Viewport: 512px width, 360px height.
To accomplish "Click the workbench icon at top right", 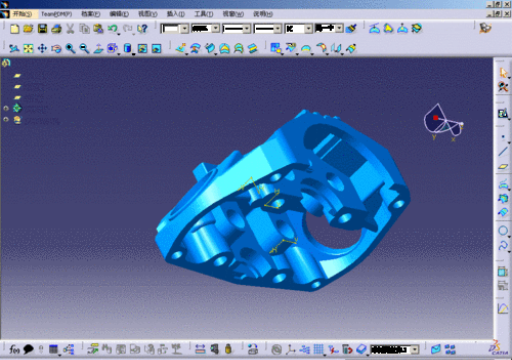I will (485, 28).
